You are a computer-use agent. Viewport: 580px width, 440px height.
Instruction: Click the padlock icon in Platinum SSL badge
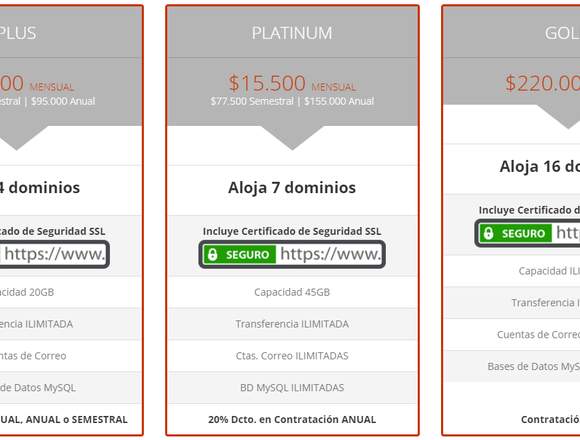click(212, 254)
